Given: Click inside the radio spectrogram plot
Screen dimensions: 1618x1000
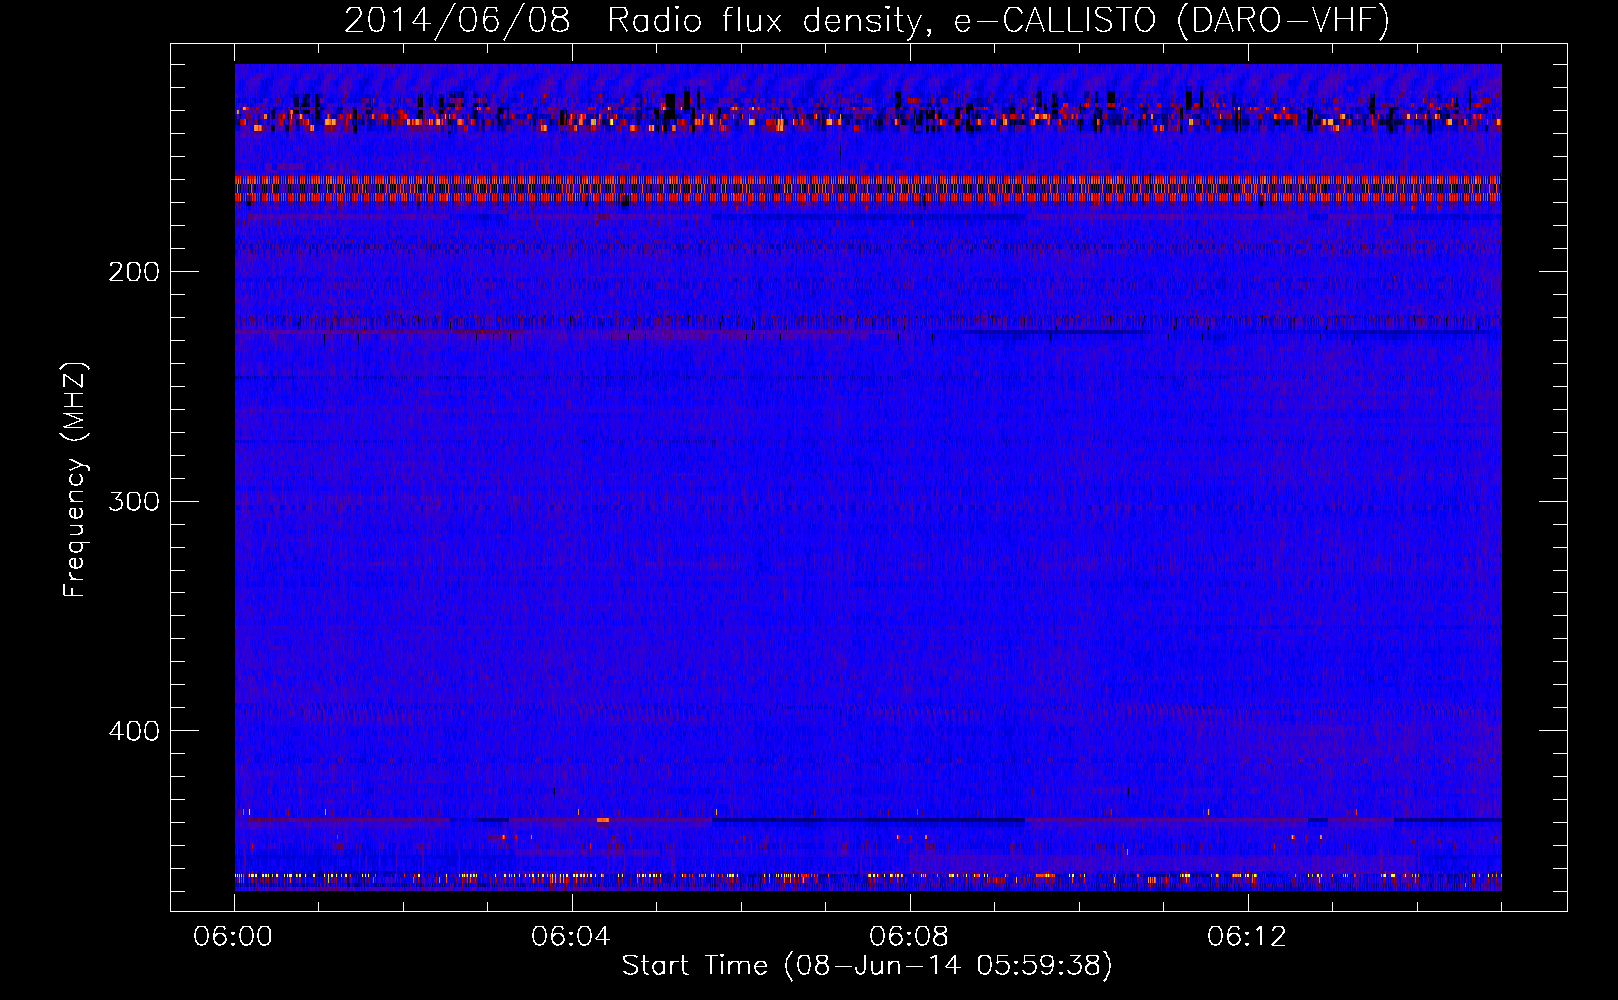Looking at the screenshot, I should coord(868,477).
